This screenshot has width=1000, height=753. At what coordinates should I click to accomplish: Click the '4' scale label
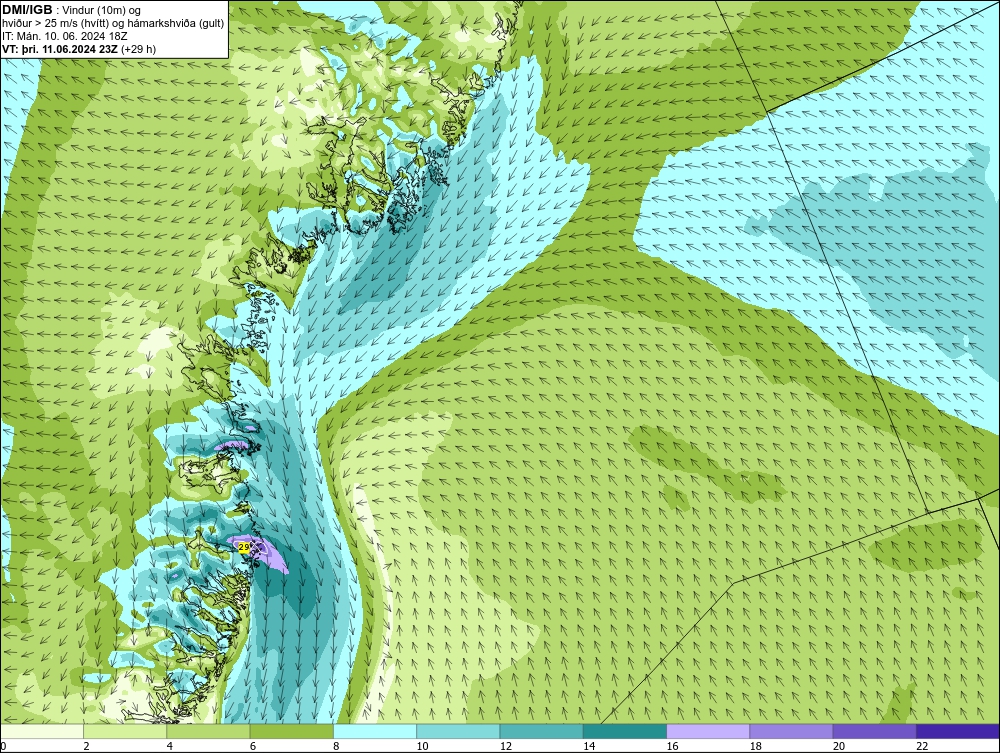(170, 747)
